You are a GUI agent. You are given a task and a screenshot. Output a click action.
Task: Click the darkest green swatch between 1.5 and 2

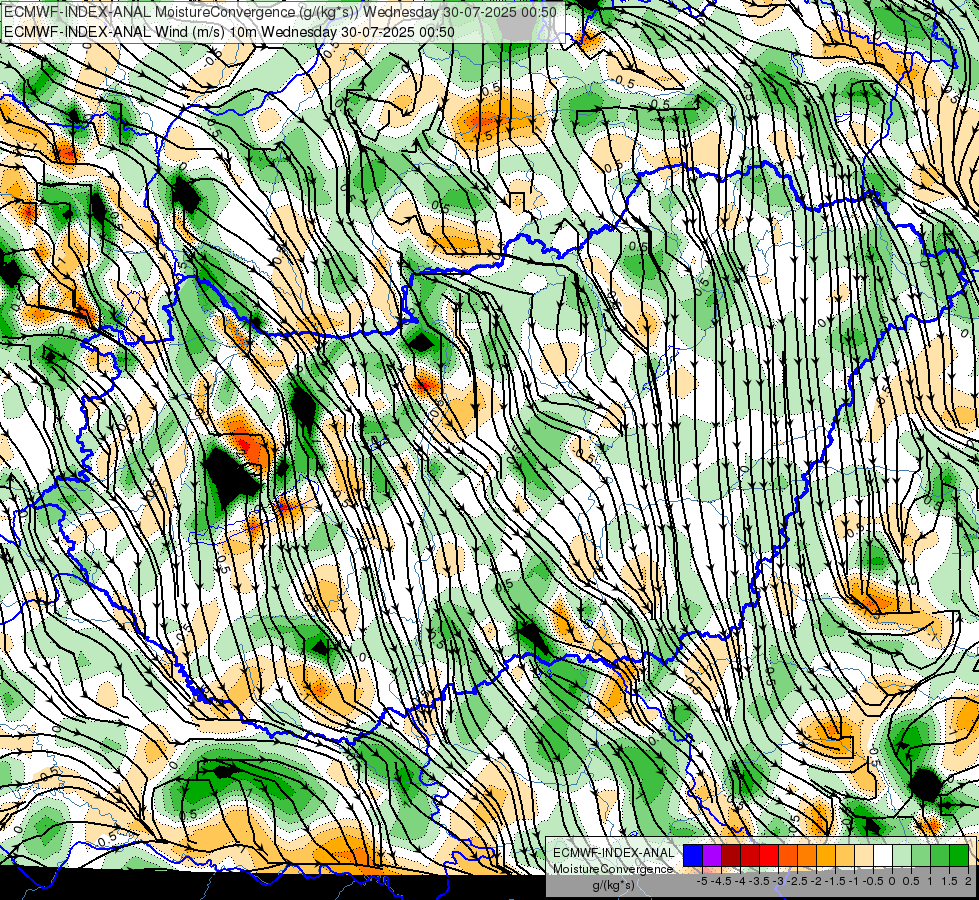click(x=959, y=856)
